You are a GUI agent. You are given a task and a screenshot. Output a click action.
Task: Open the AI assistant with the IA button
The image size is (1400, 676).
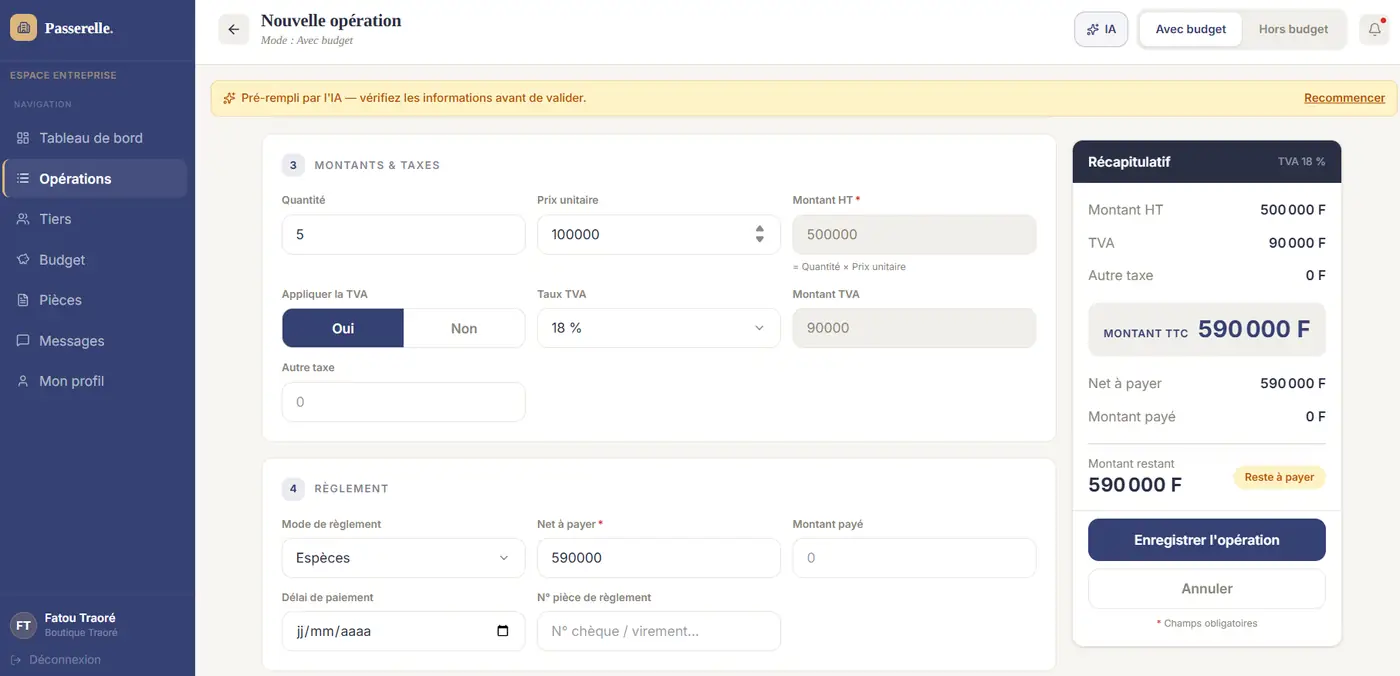click(x=1101, y=29)
